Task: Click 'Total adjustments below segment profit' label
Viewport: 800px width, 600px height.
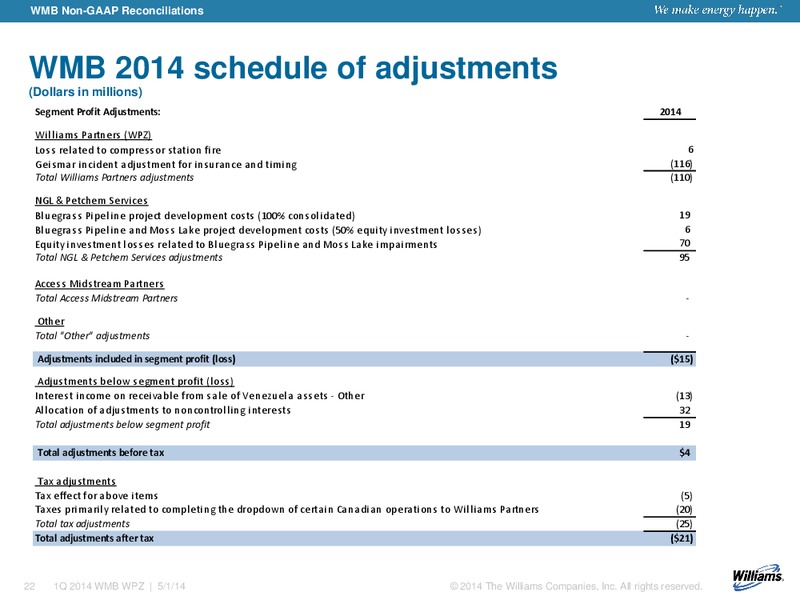Action: click(x=122, y=424)
